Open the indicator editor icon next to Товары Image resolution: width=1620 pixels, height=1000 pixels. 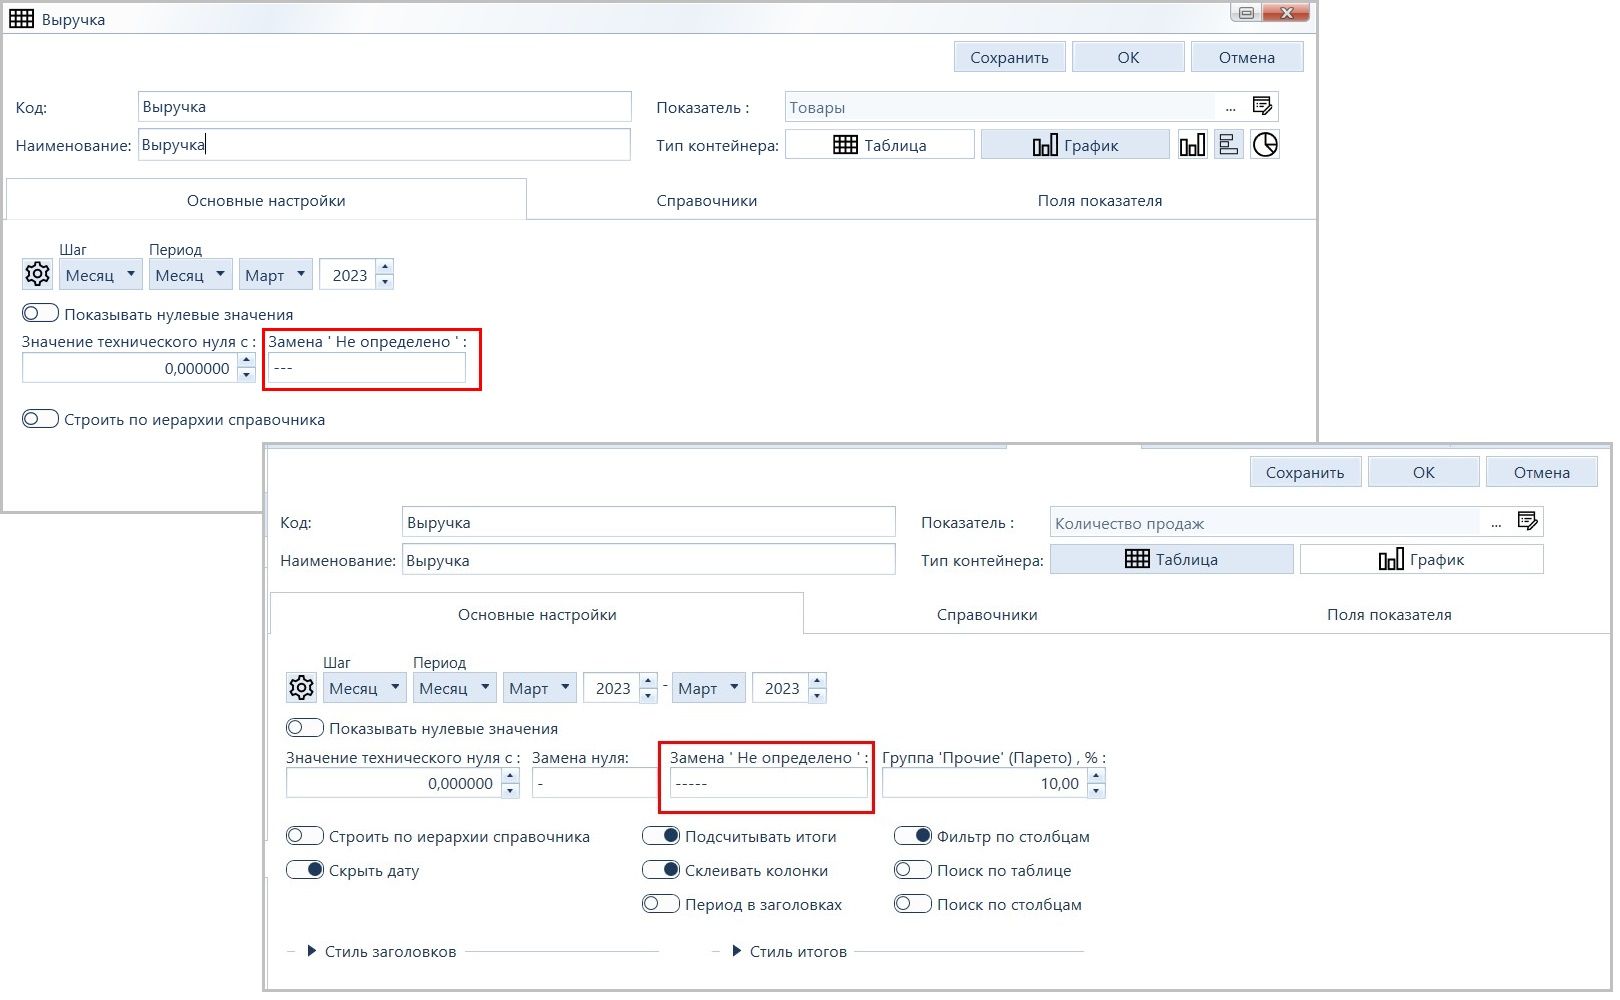point(1262,106)
